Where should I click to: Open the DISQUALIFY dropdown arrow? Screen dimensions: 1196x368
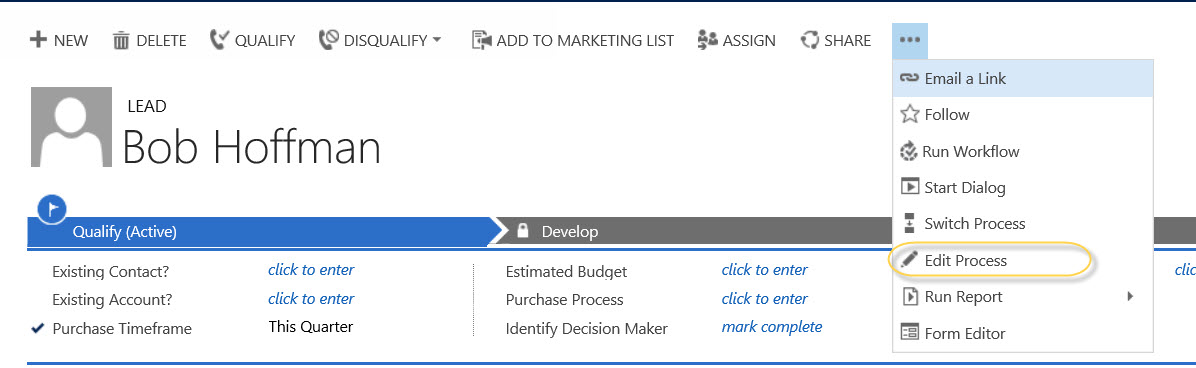pyautogui.click(x=437, y=39)
